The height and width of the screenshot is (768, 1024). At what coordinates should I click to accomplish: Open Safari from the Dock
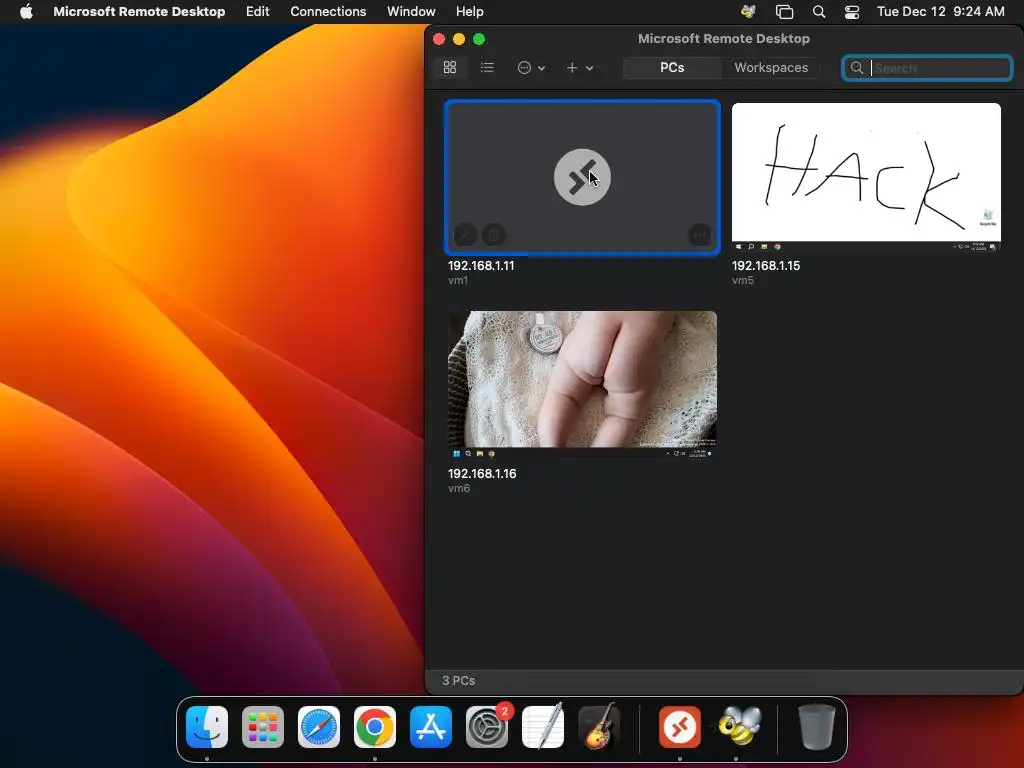pos(319,727)
